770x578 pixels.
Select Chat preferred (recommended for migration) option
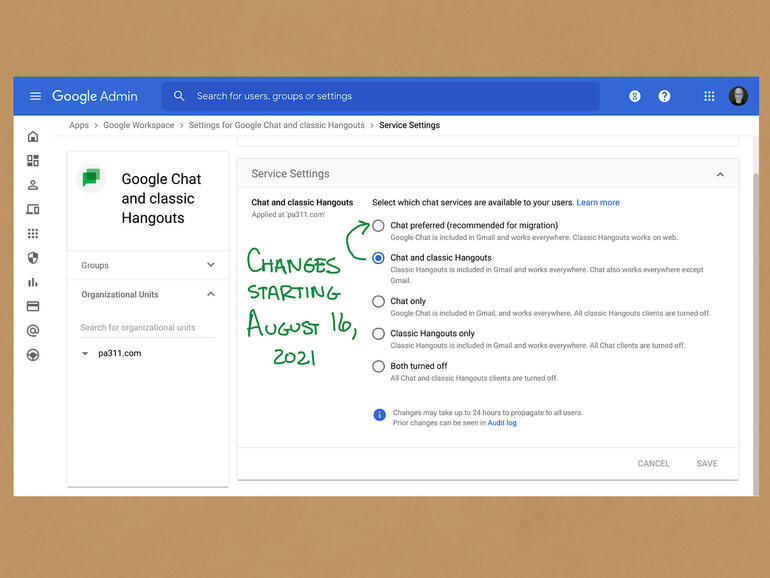click(x=378, y=226)
